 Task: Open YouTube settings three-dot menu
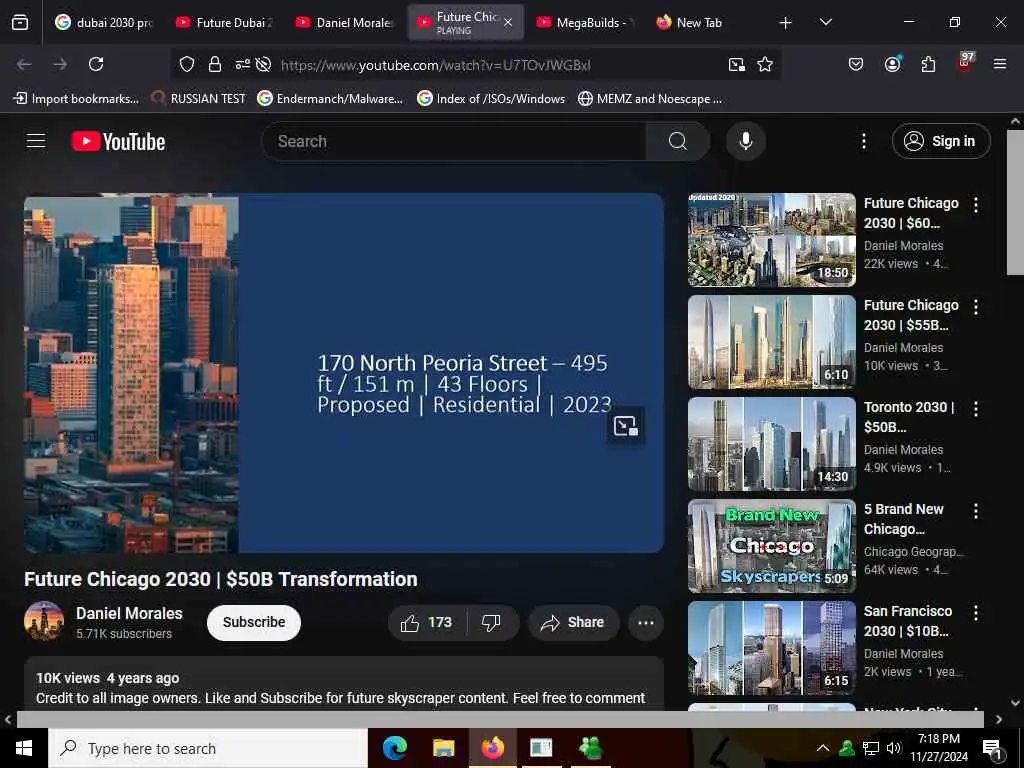pyautogui.click(x=863, y=141)
